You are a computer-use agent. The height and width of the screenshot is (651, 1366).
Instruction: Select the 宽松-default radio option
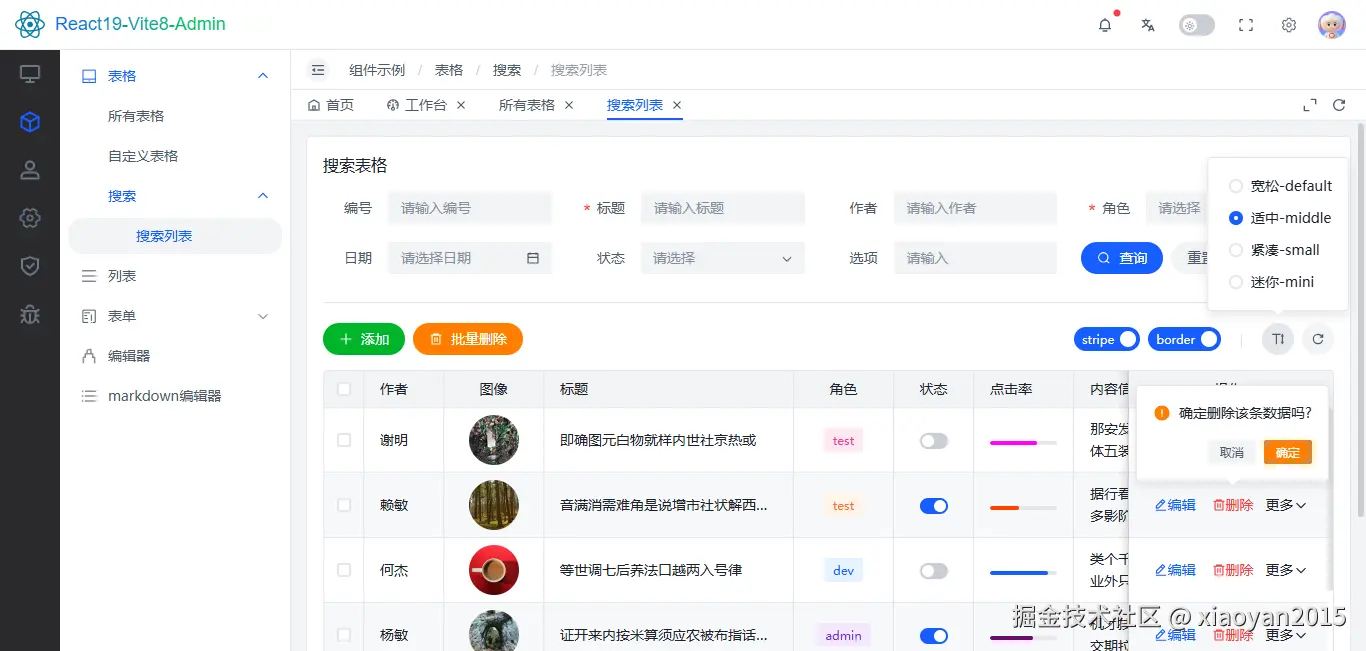click(x=1280, y=186)
